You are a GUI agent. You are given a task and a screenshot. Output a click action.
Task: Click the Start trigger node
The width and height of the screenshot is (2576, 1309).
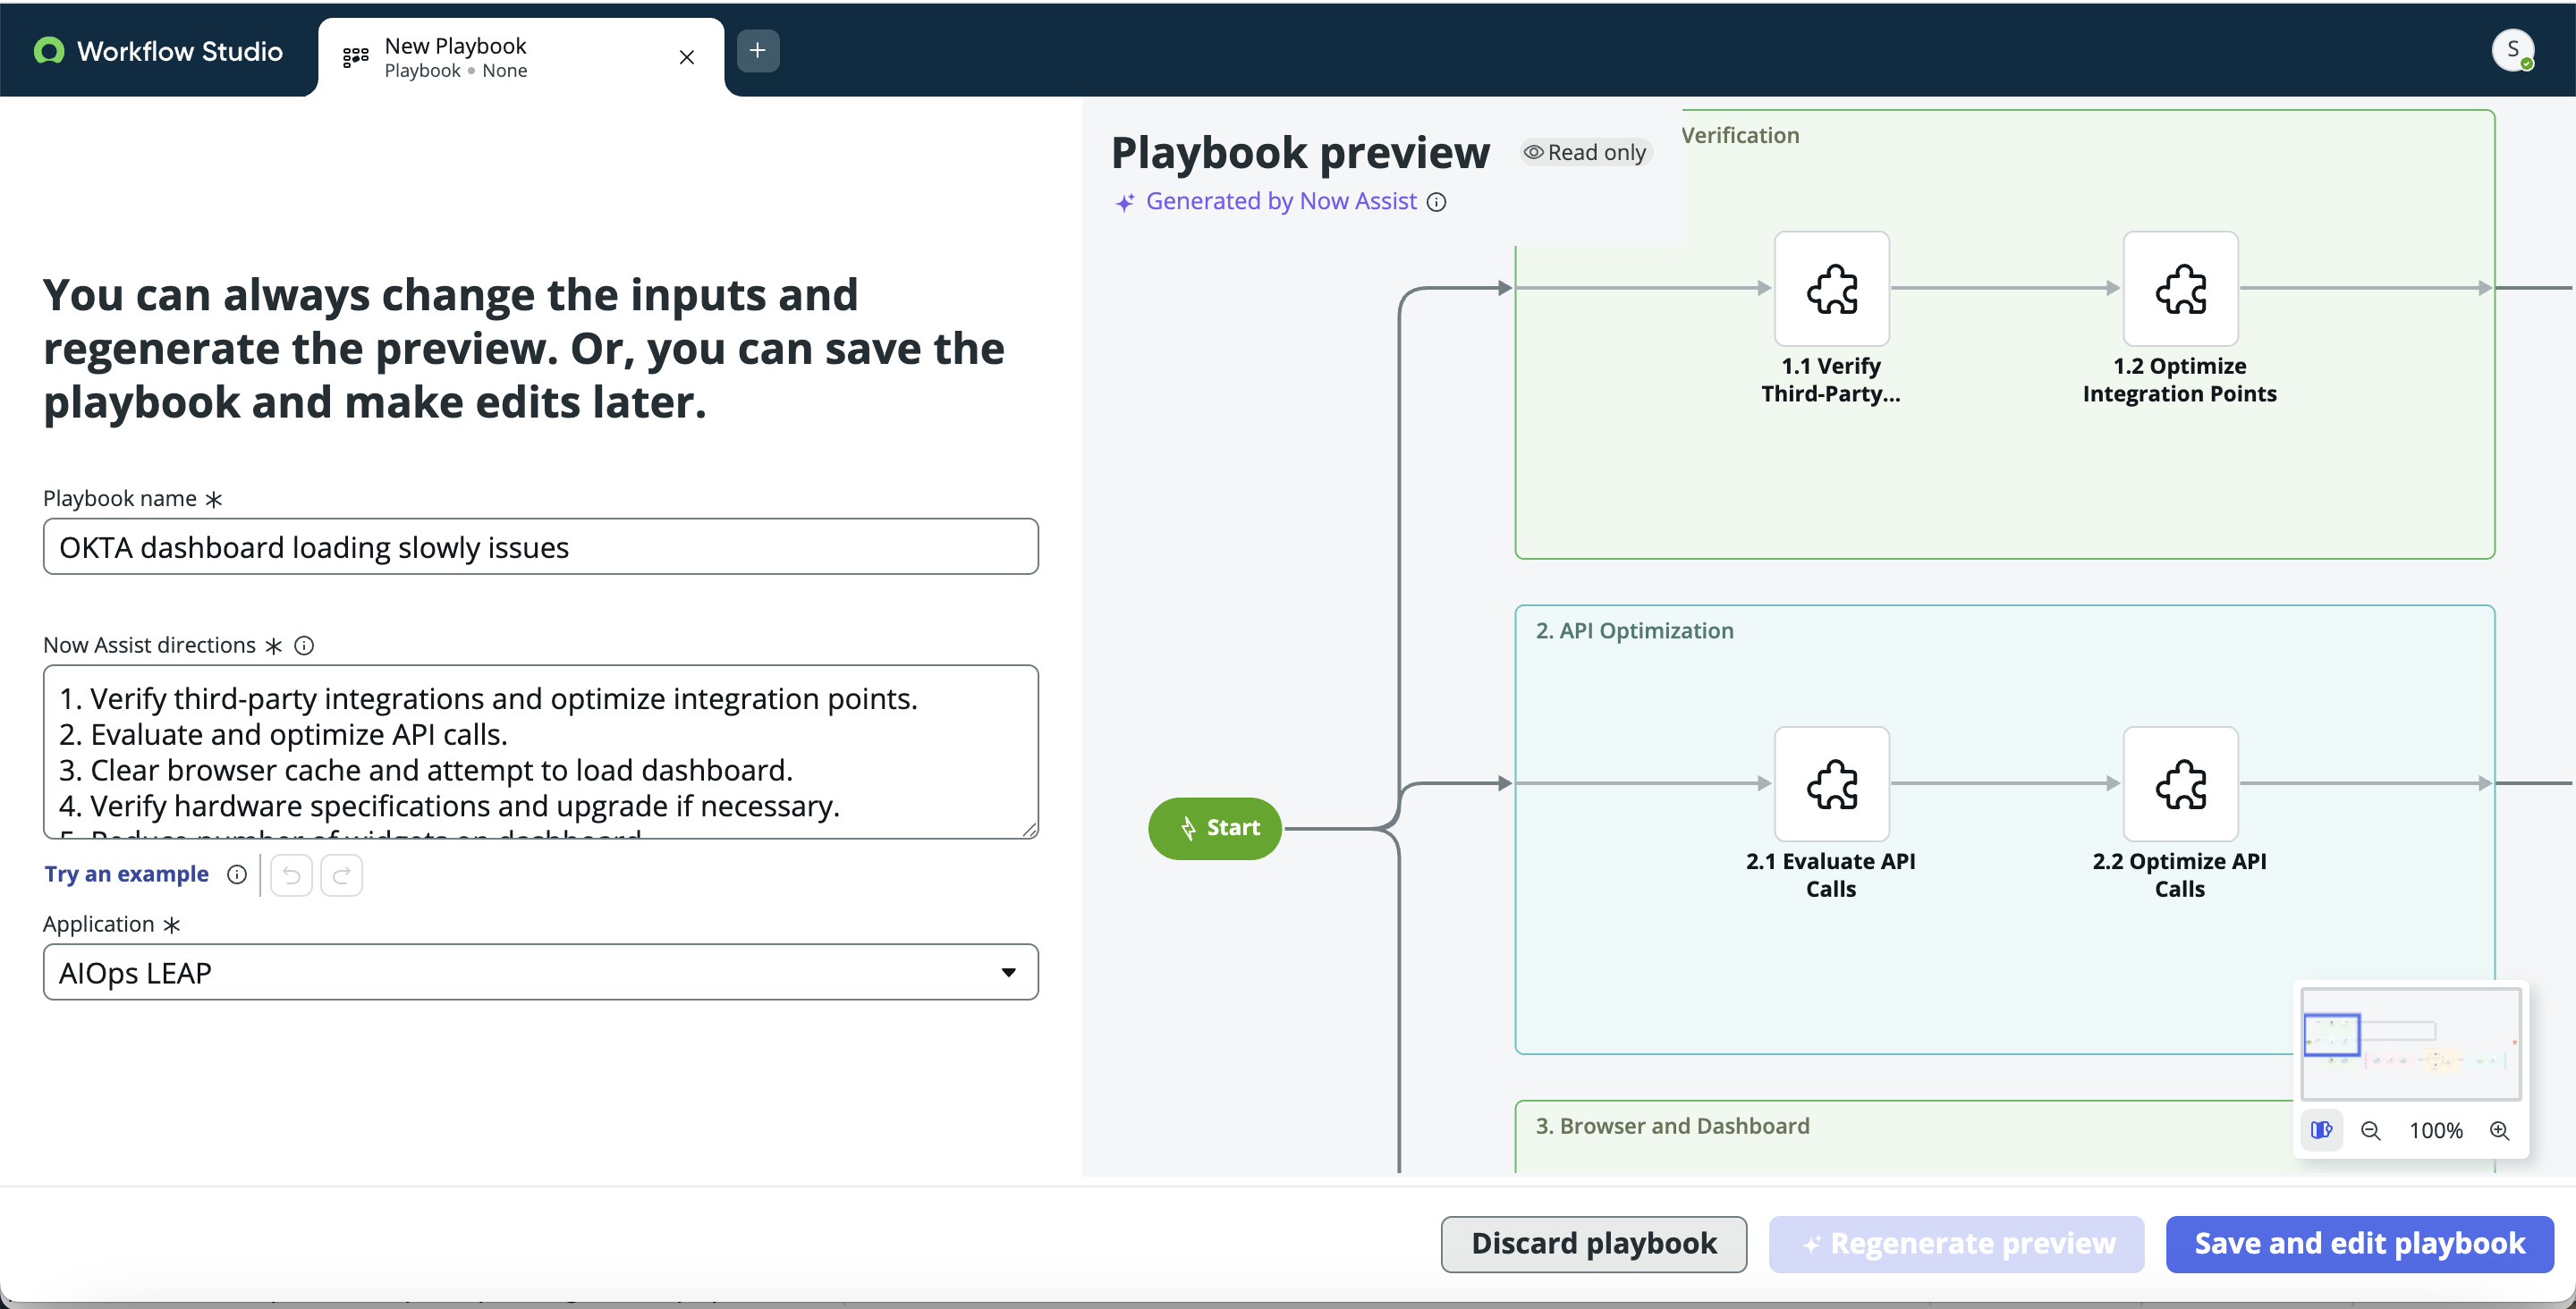(1215, 828)
